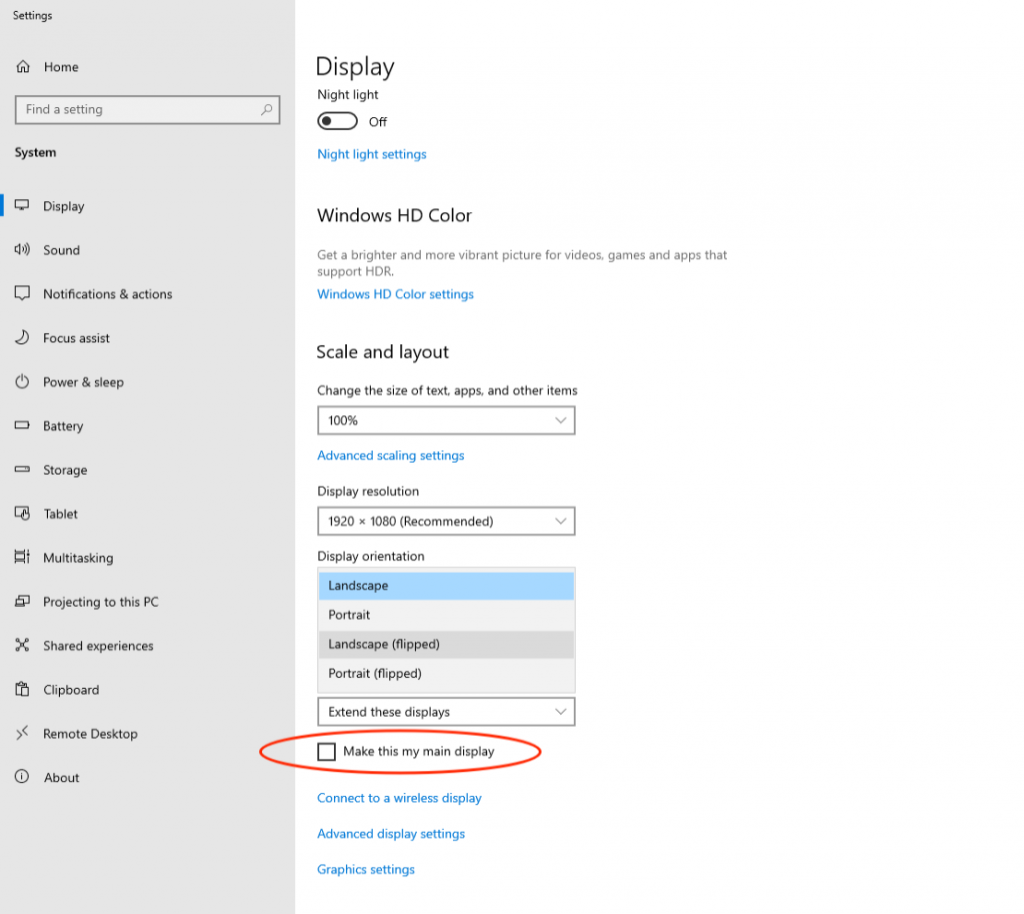
Task: Open the Extend these displays dropdown
Action: [446, 711]
